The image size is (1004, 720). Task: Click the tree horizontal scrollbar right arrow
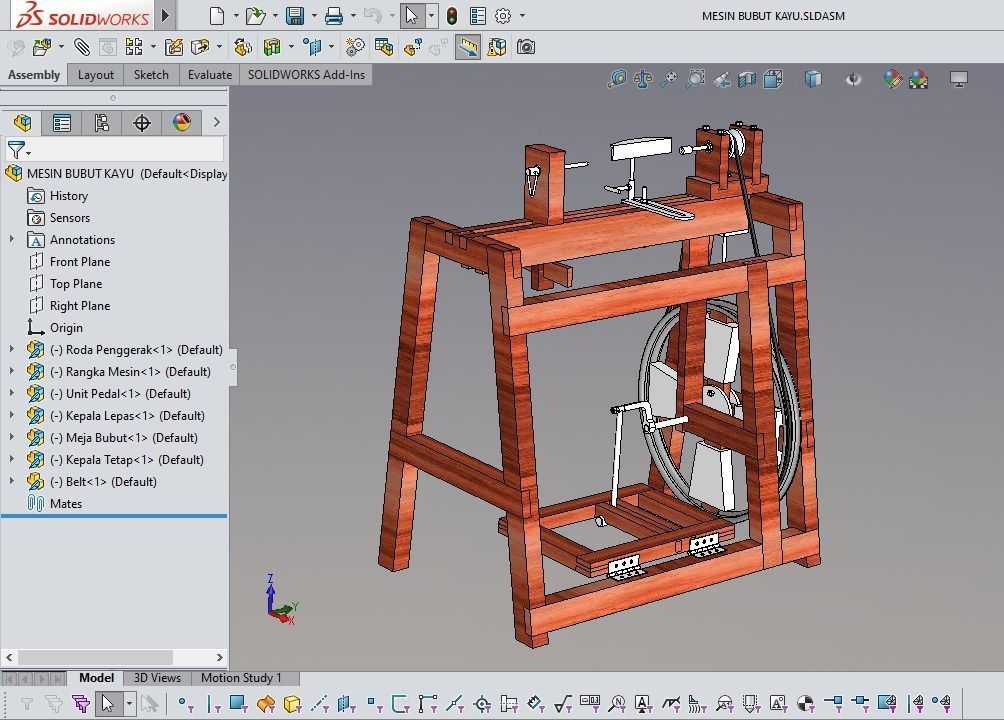(x=220, y=657)
